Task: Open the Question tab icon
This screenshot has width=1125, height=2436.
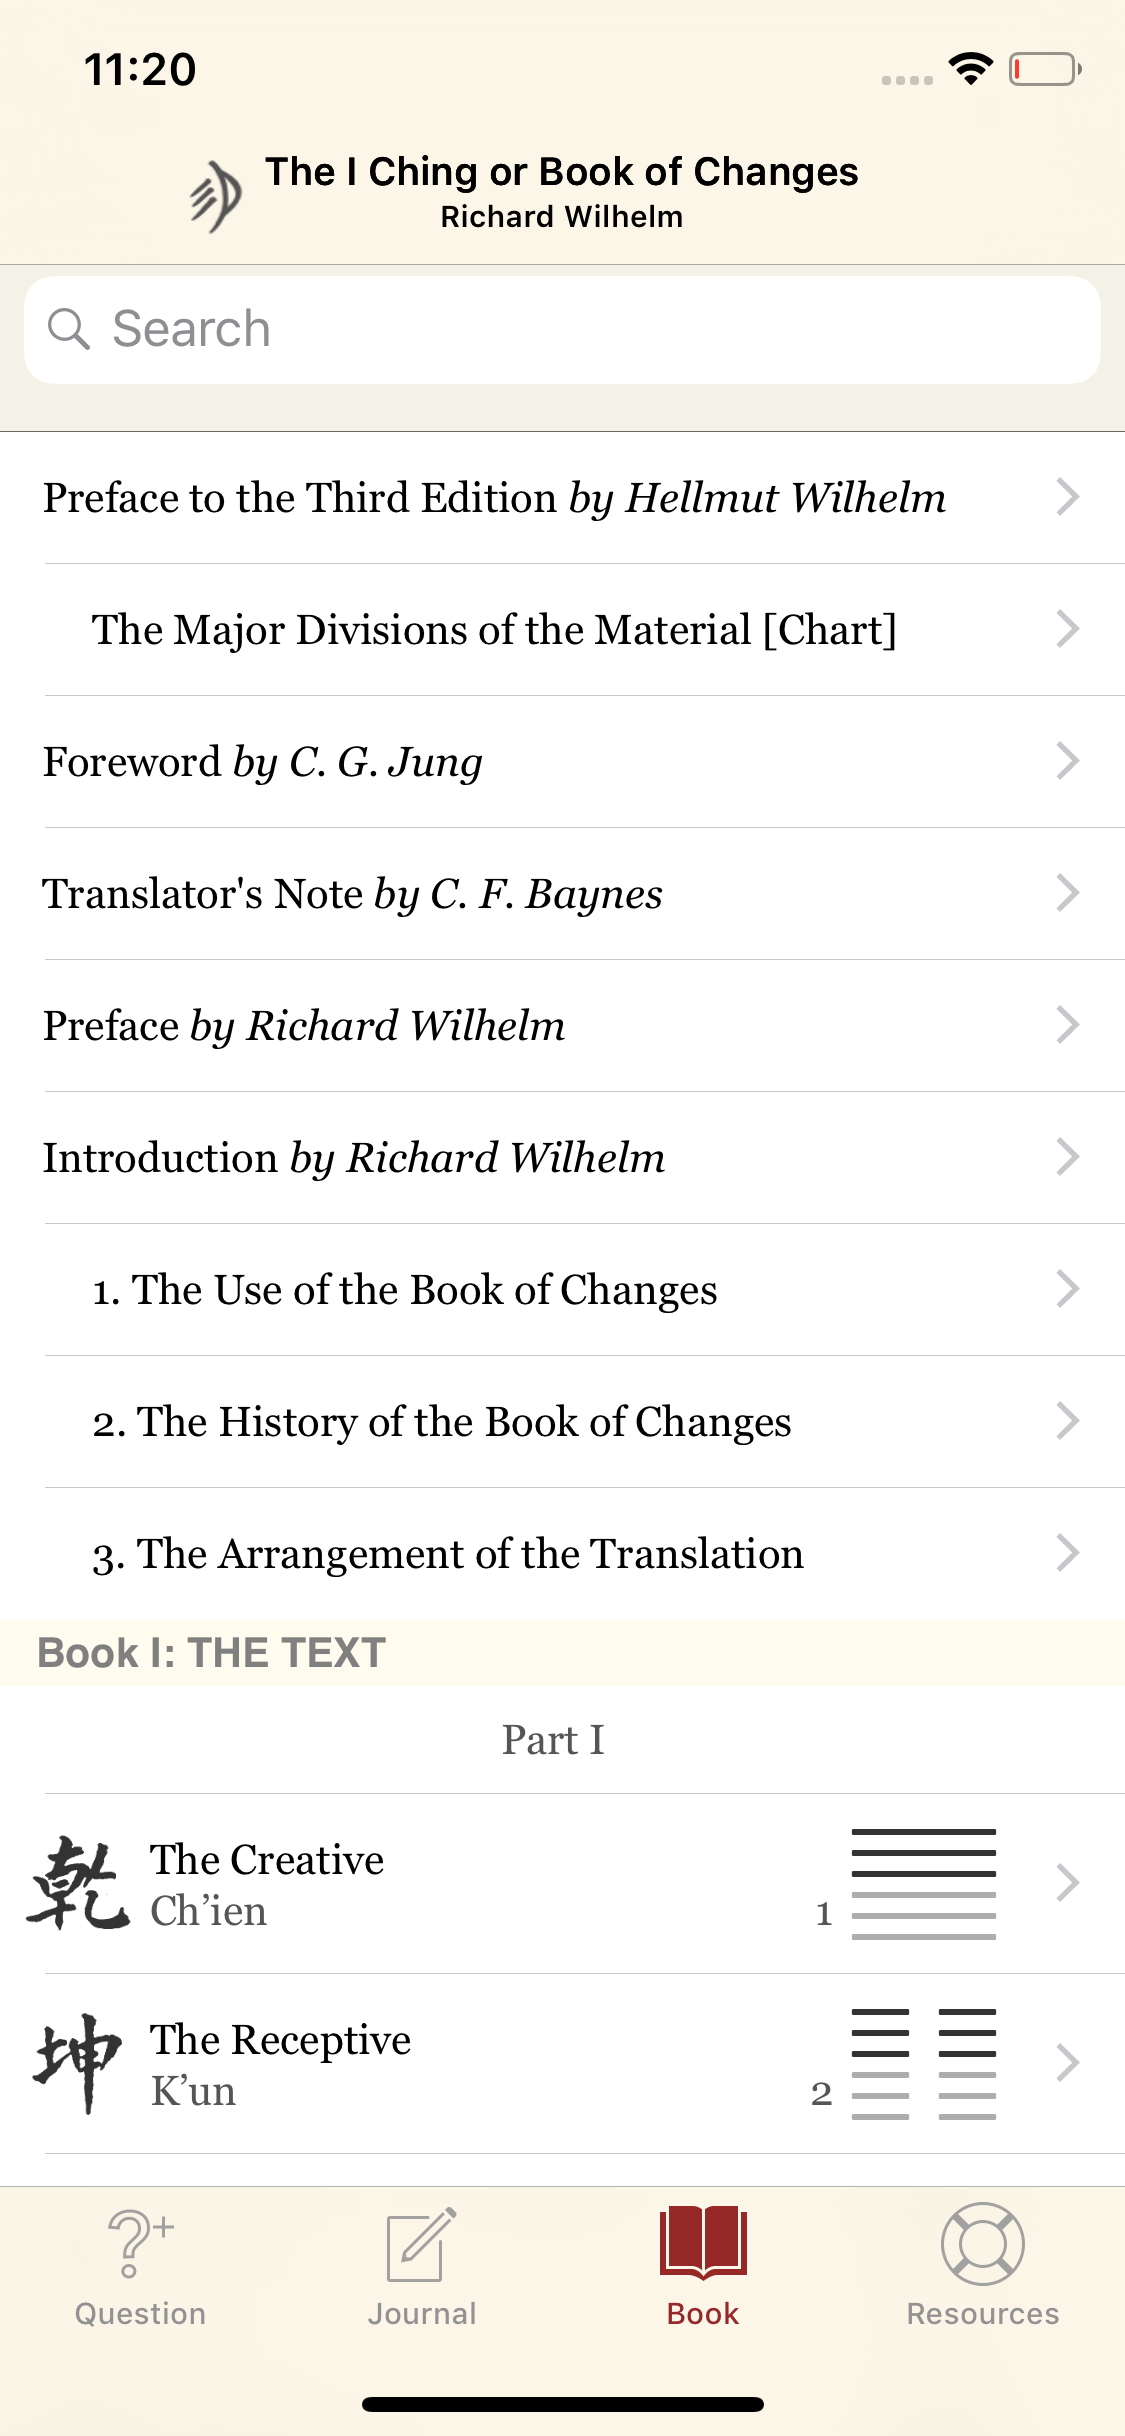Action: point(140,2244)
